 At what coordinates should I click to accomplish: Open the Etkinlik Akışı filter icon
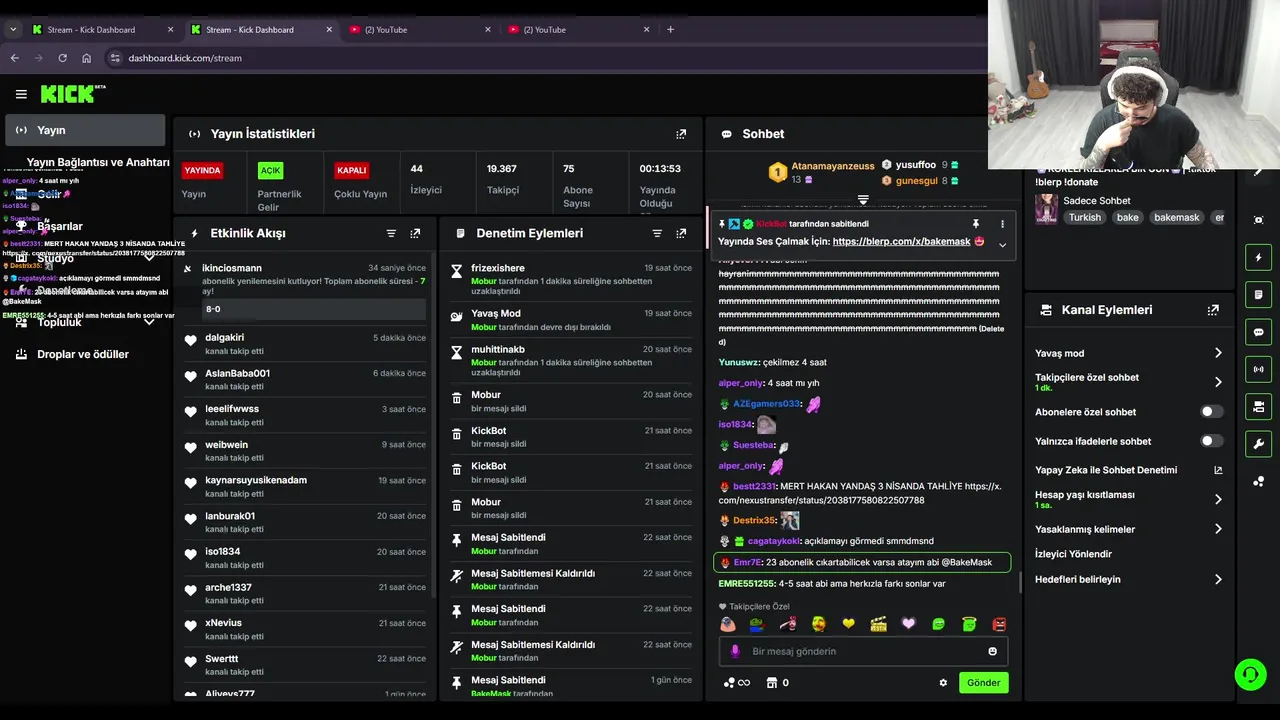tap(391, 233)
